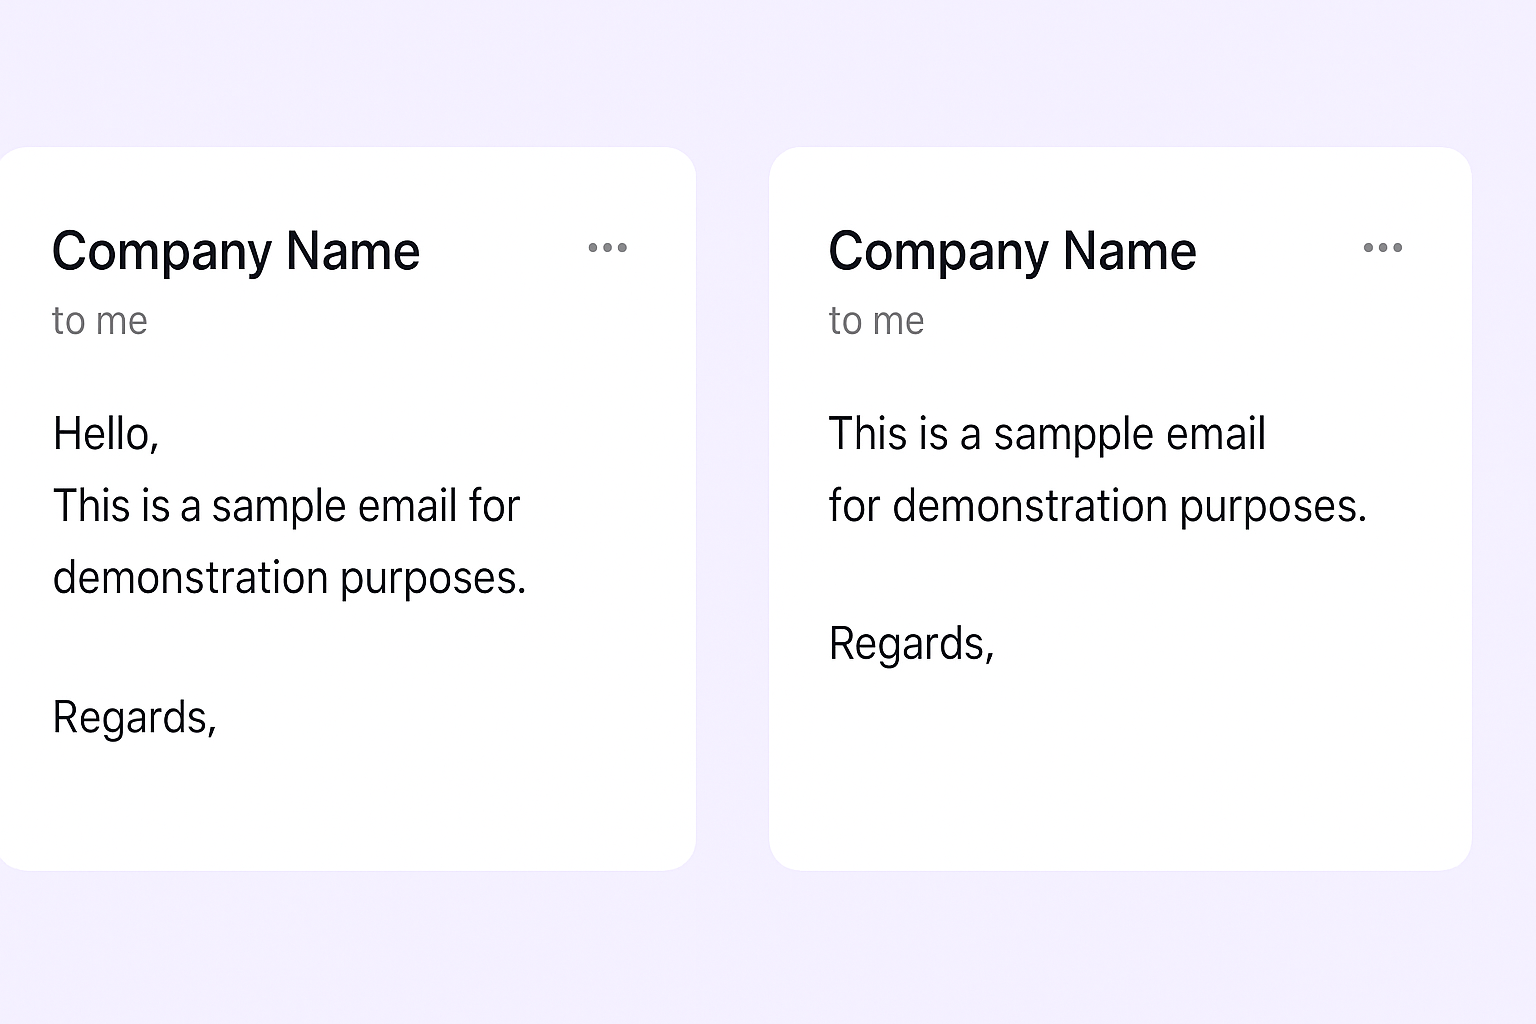The image size is (1536, 1024).
Task: Click the word 'Name' in the Hello email's sender
Action: point(353,251)
